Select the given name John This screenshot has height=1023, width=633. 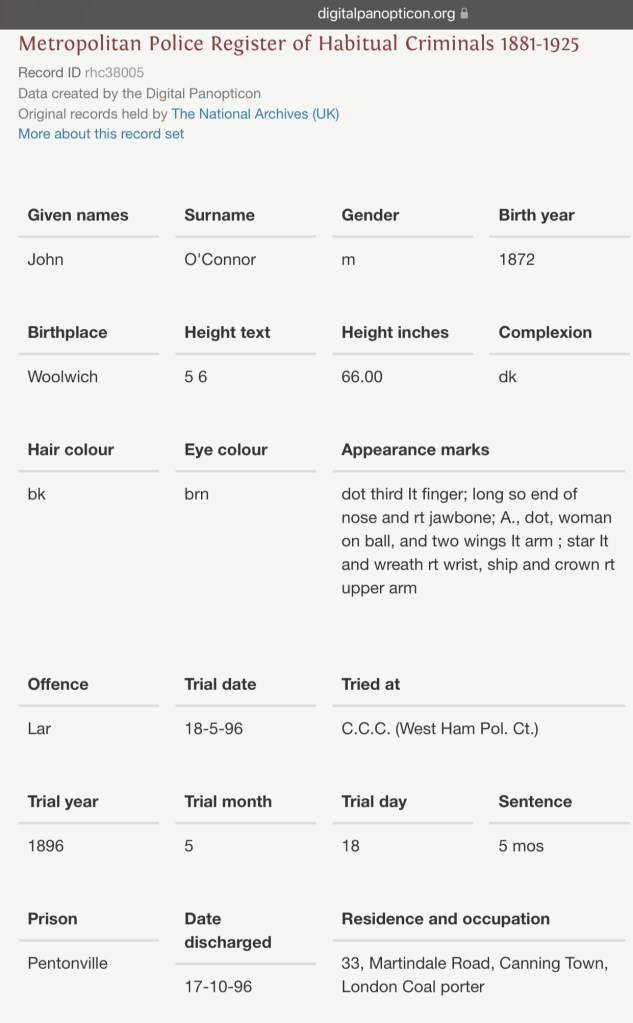point(46,260)
